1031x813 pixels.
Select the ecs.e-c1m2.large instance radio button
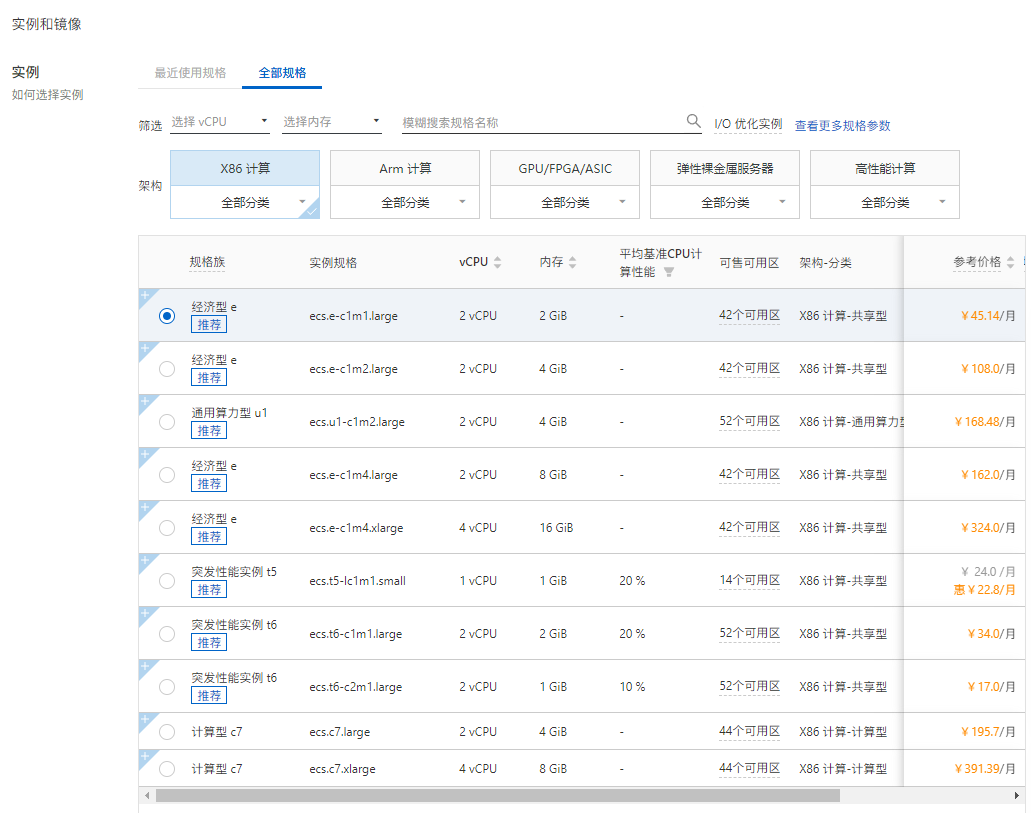[x=167, y=369]
